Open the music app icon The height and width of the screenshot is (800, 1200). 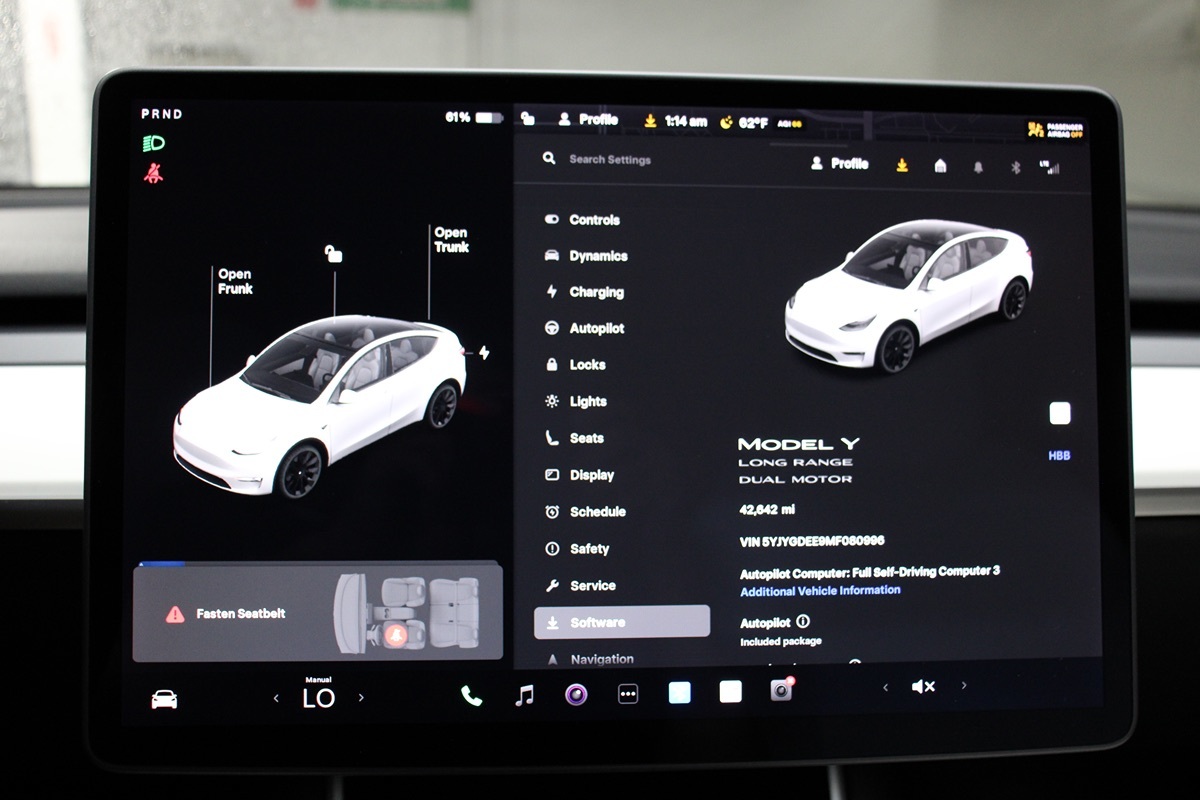(524, 695)
